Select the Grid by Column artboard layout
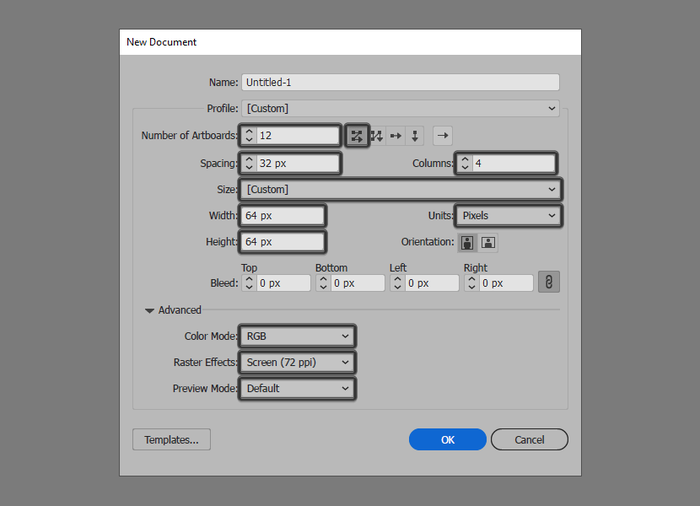Viewport: 700px width, 506px height. [377, 135]
